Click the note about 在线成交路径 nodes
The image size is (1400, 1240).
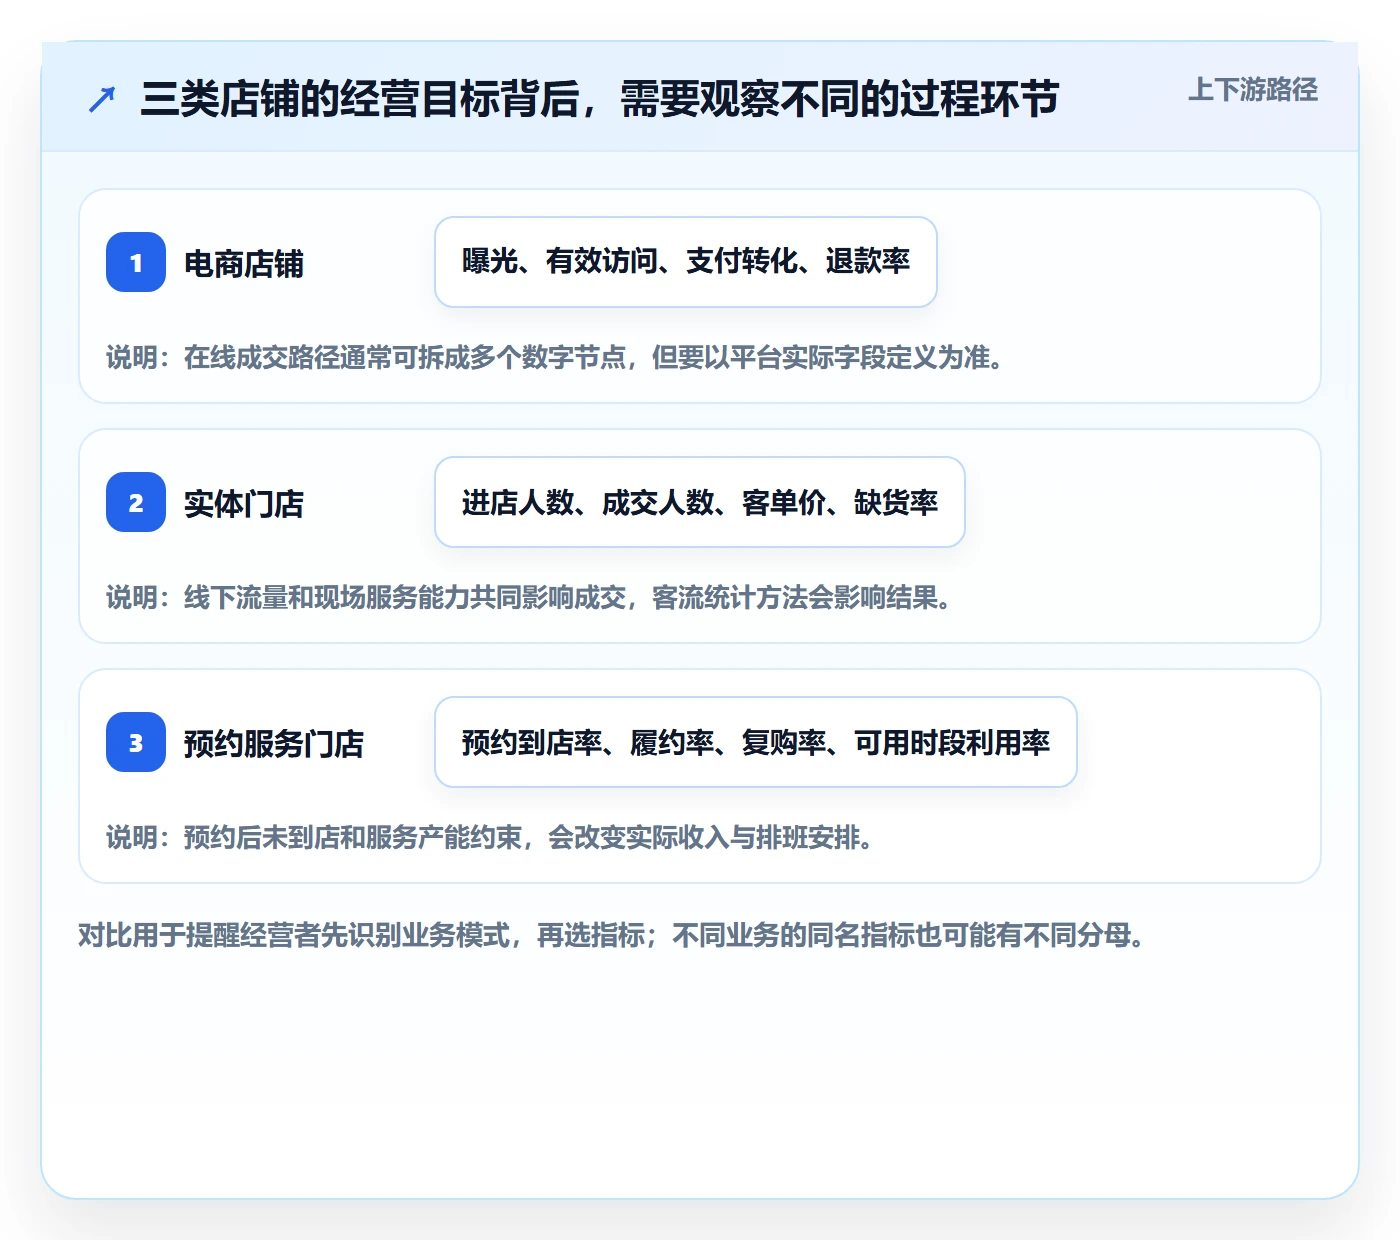click(x=556, y=357)
